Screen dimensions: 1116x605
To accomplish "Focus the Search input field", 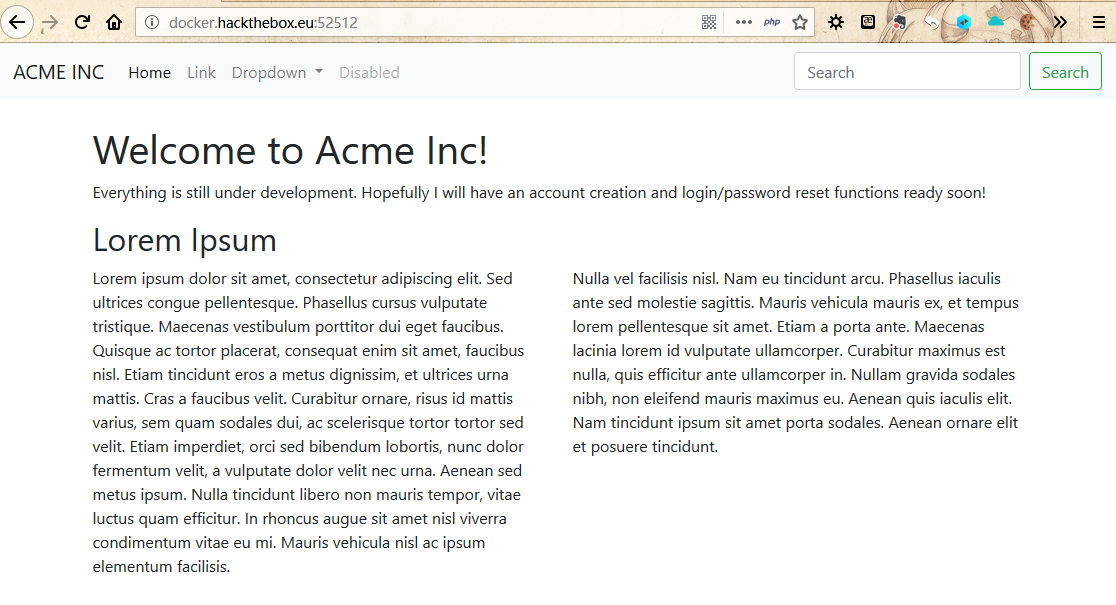I will [x=906, y=72].
